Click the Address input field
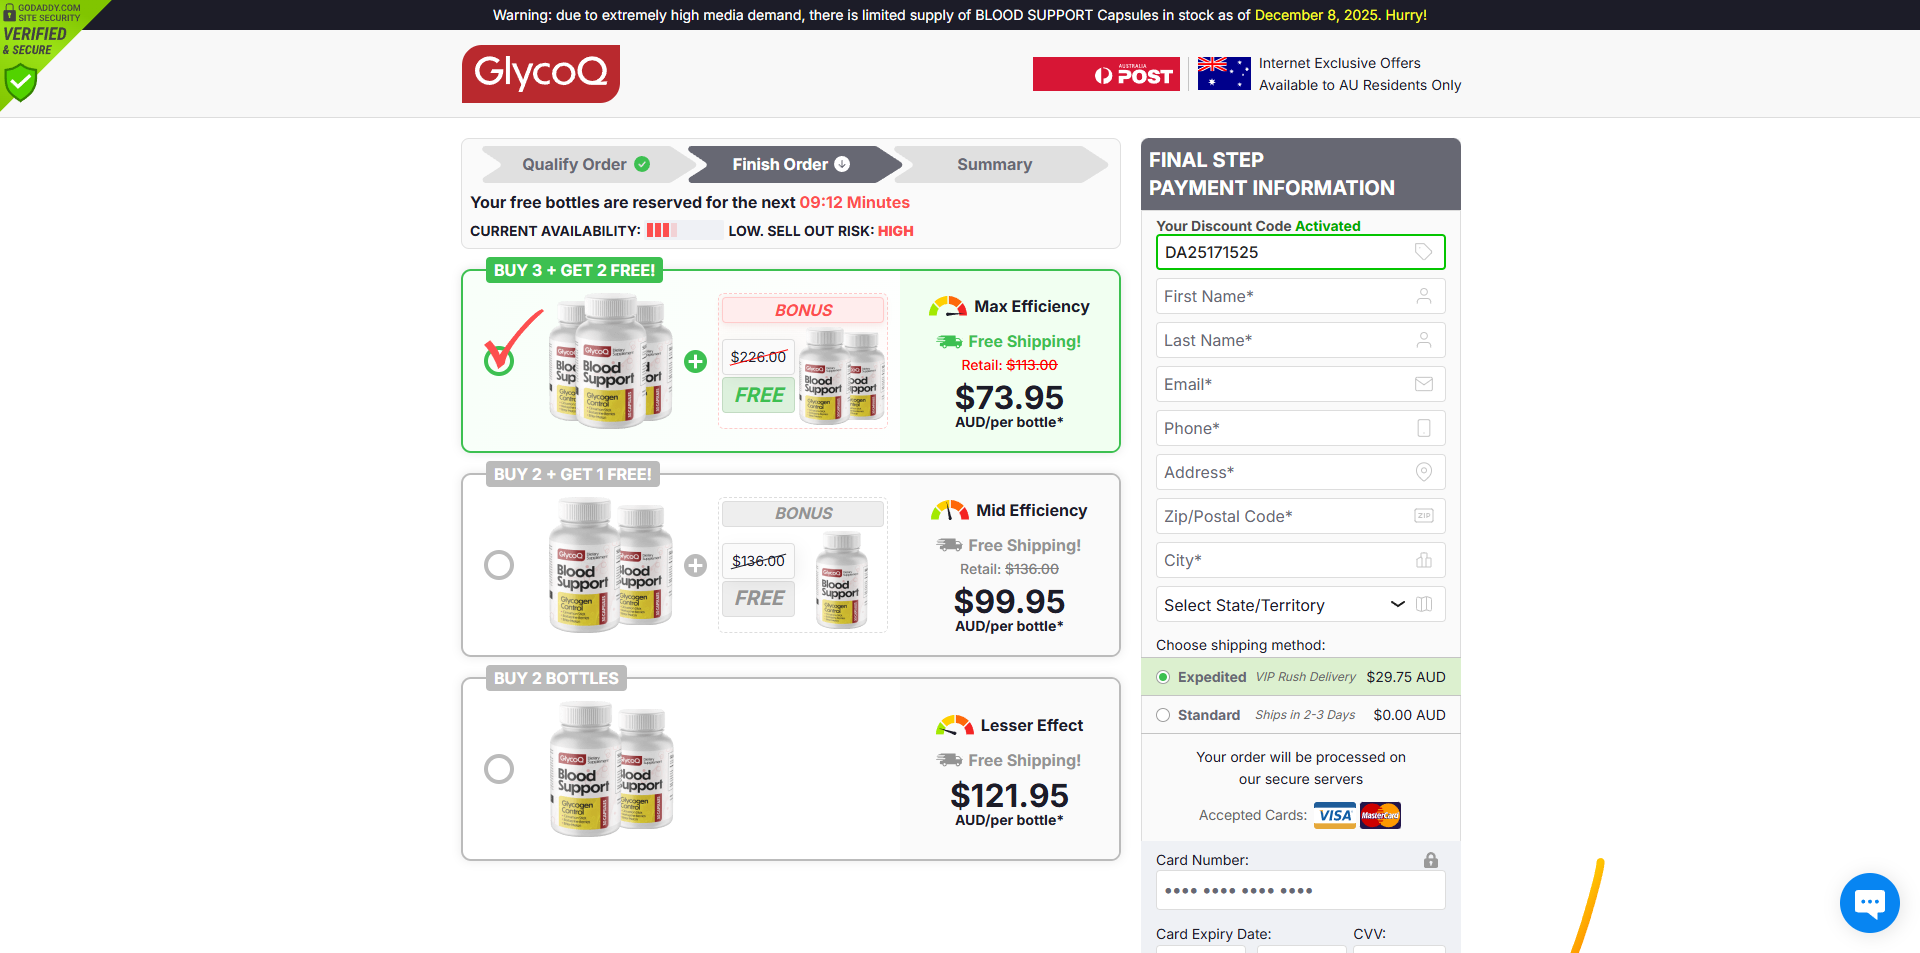The image size is (1920, 953). (1300, 472)
